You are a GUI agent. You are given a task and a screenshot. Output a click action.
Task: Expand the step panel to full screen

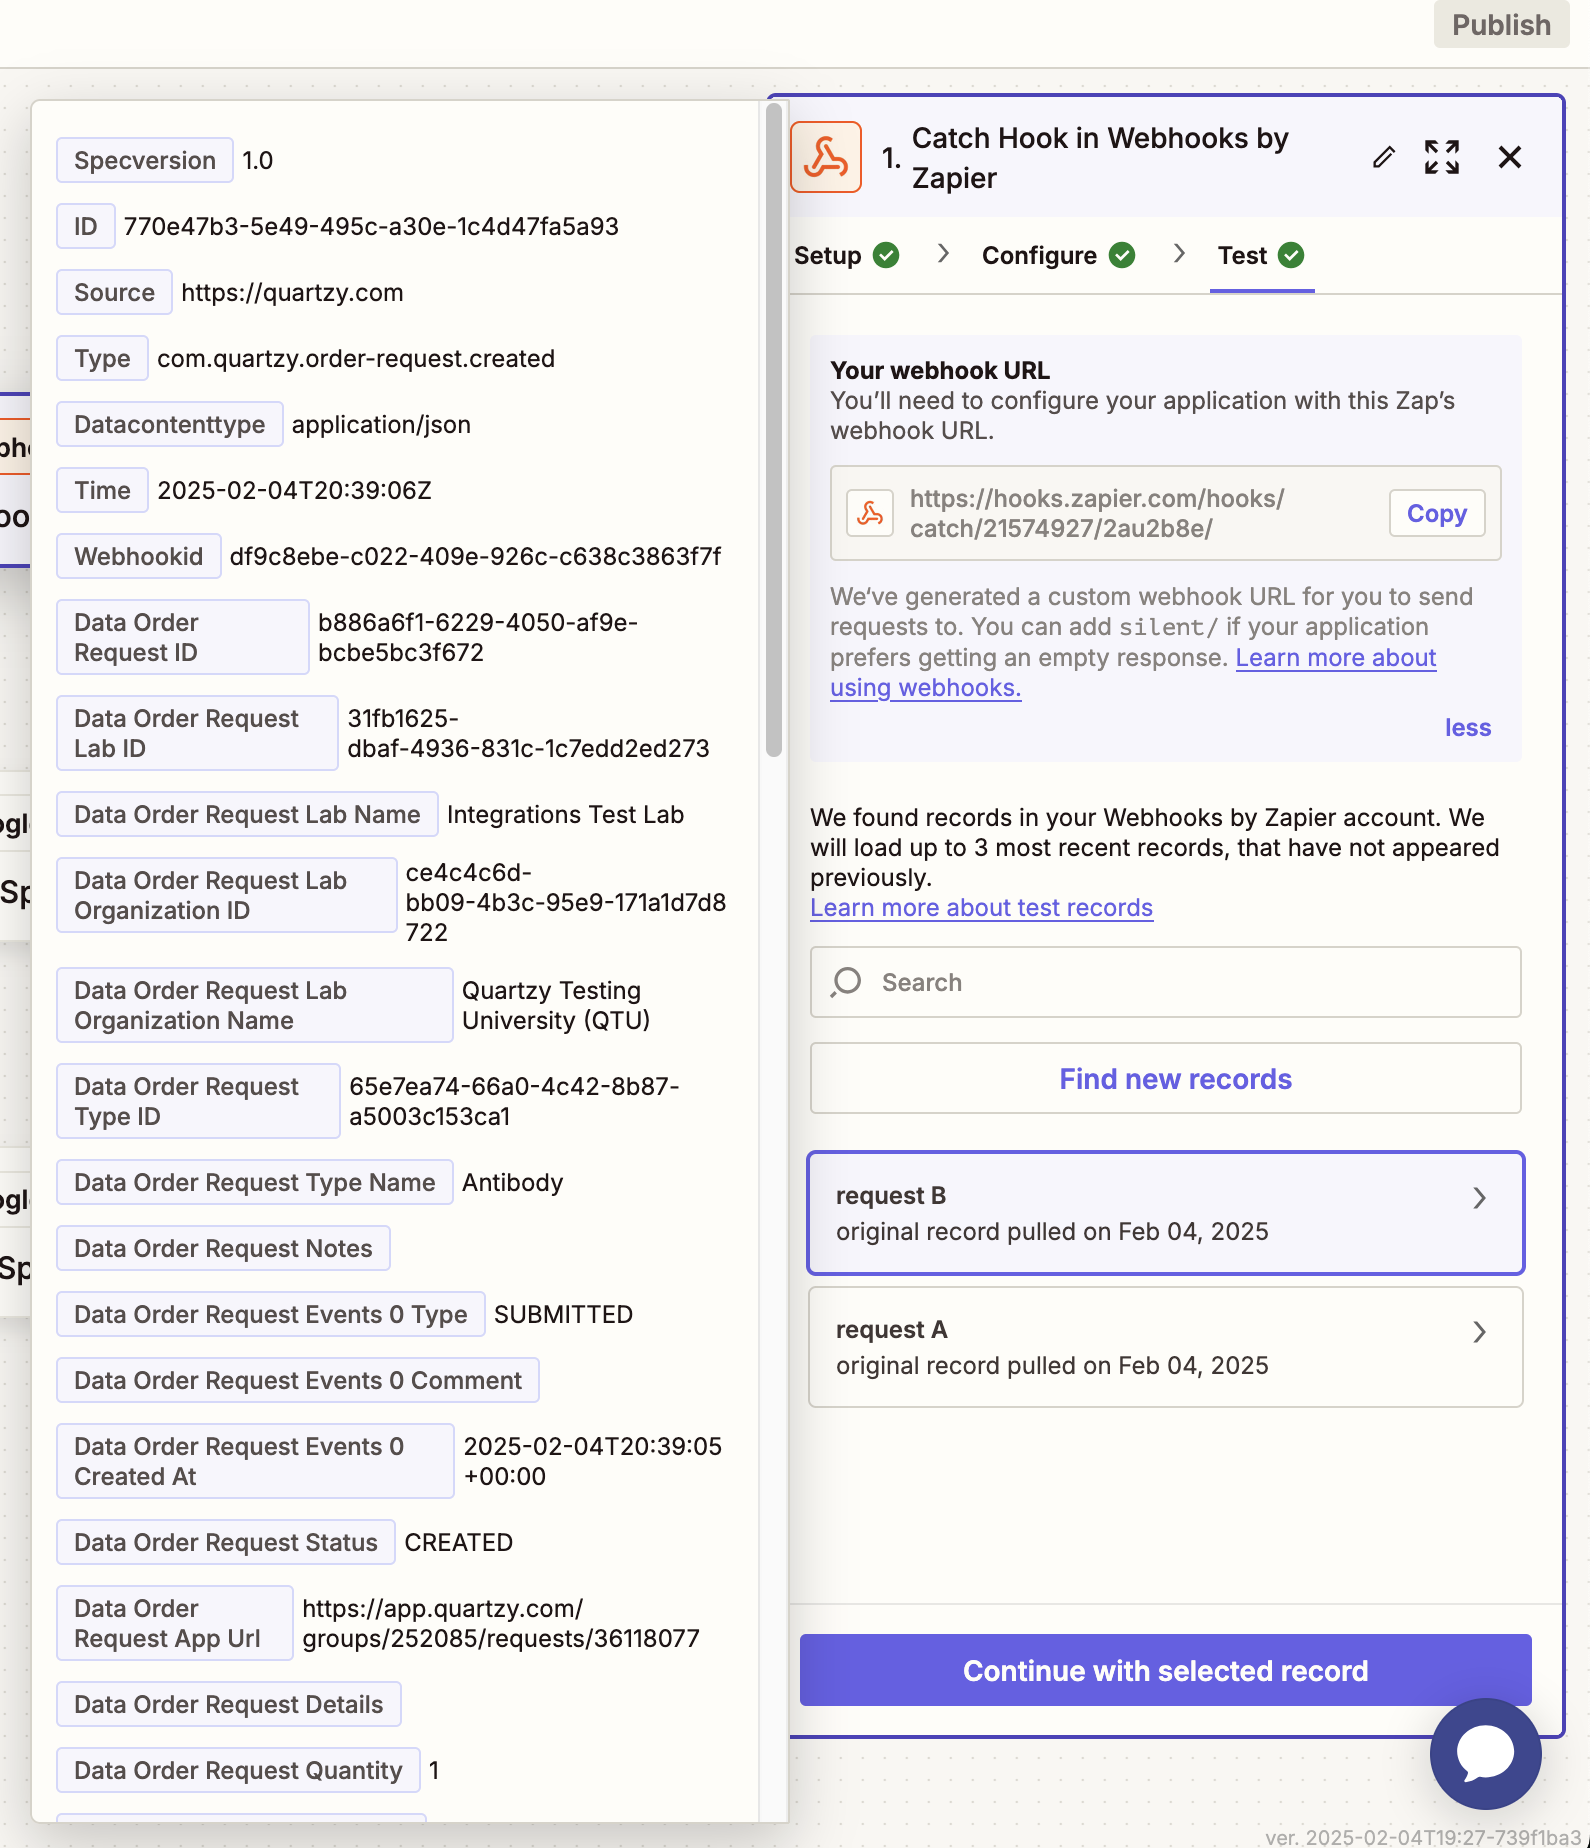pyautogui.click(x=1442, y=157)
